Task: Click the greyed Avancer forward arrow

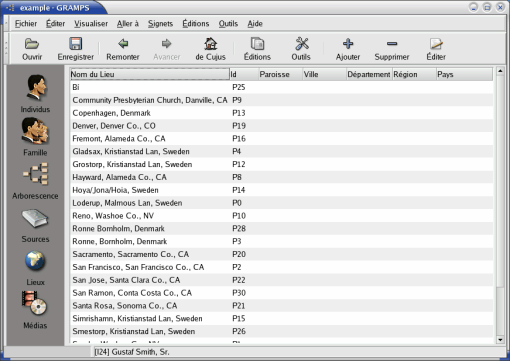Action: tap(167, 49)
